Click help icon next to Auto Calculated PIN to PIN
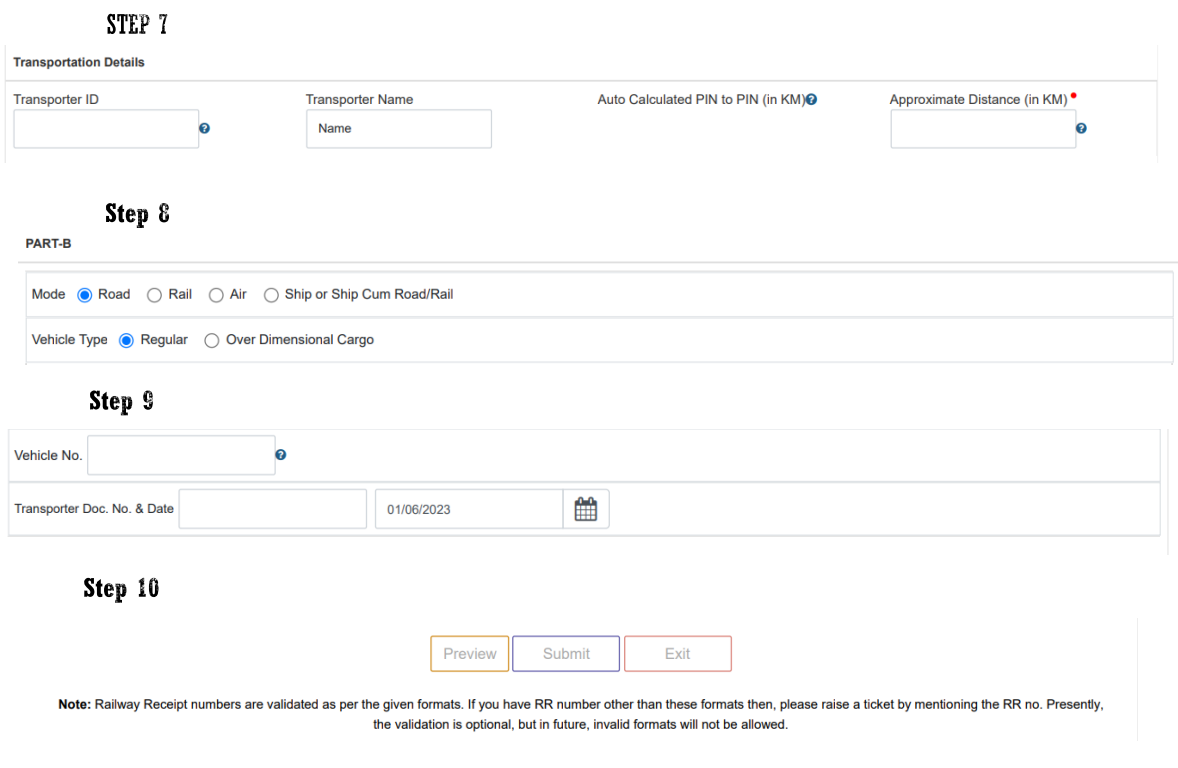This screenshot has width=1178, height=768. 812,100
